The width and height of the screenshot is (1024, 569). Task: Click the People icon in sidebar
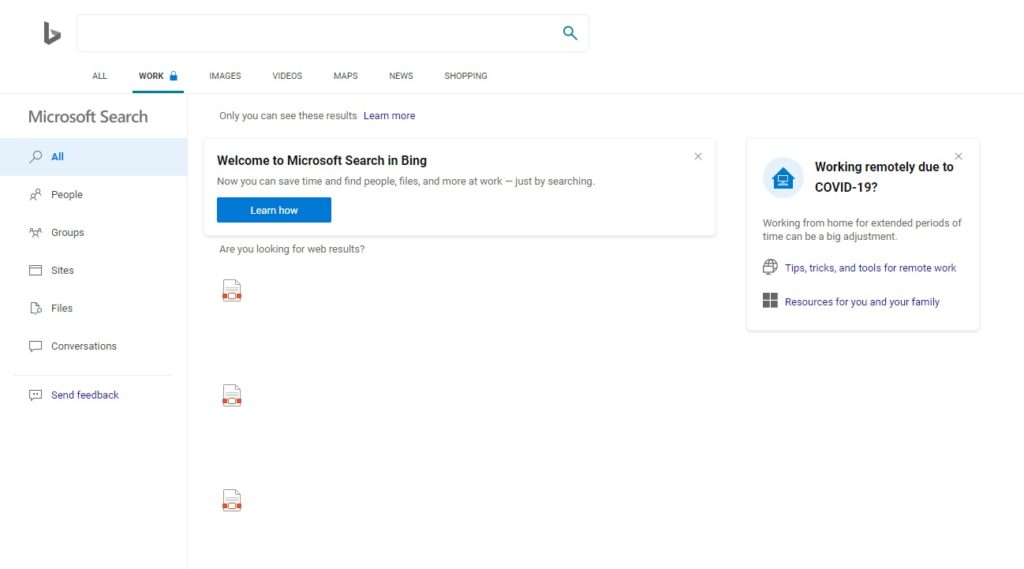point(35,195)
